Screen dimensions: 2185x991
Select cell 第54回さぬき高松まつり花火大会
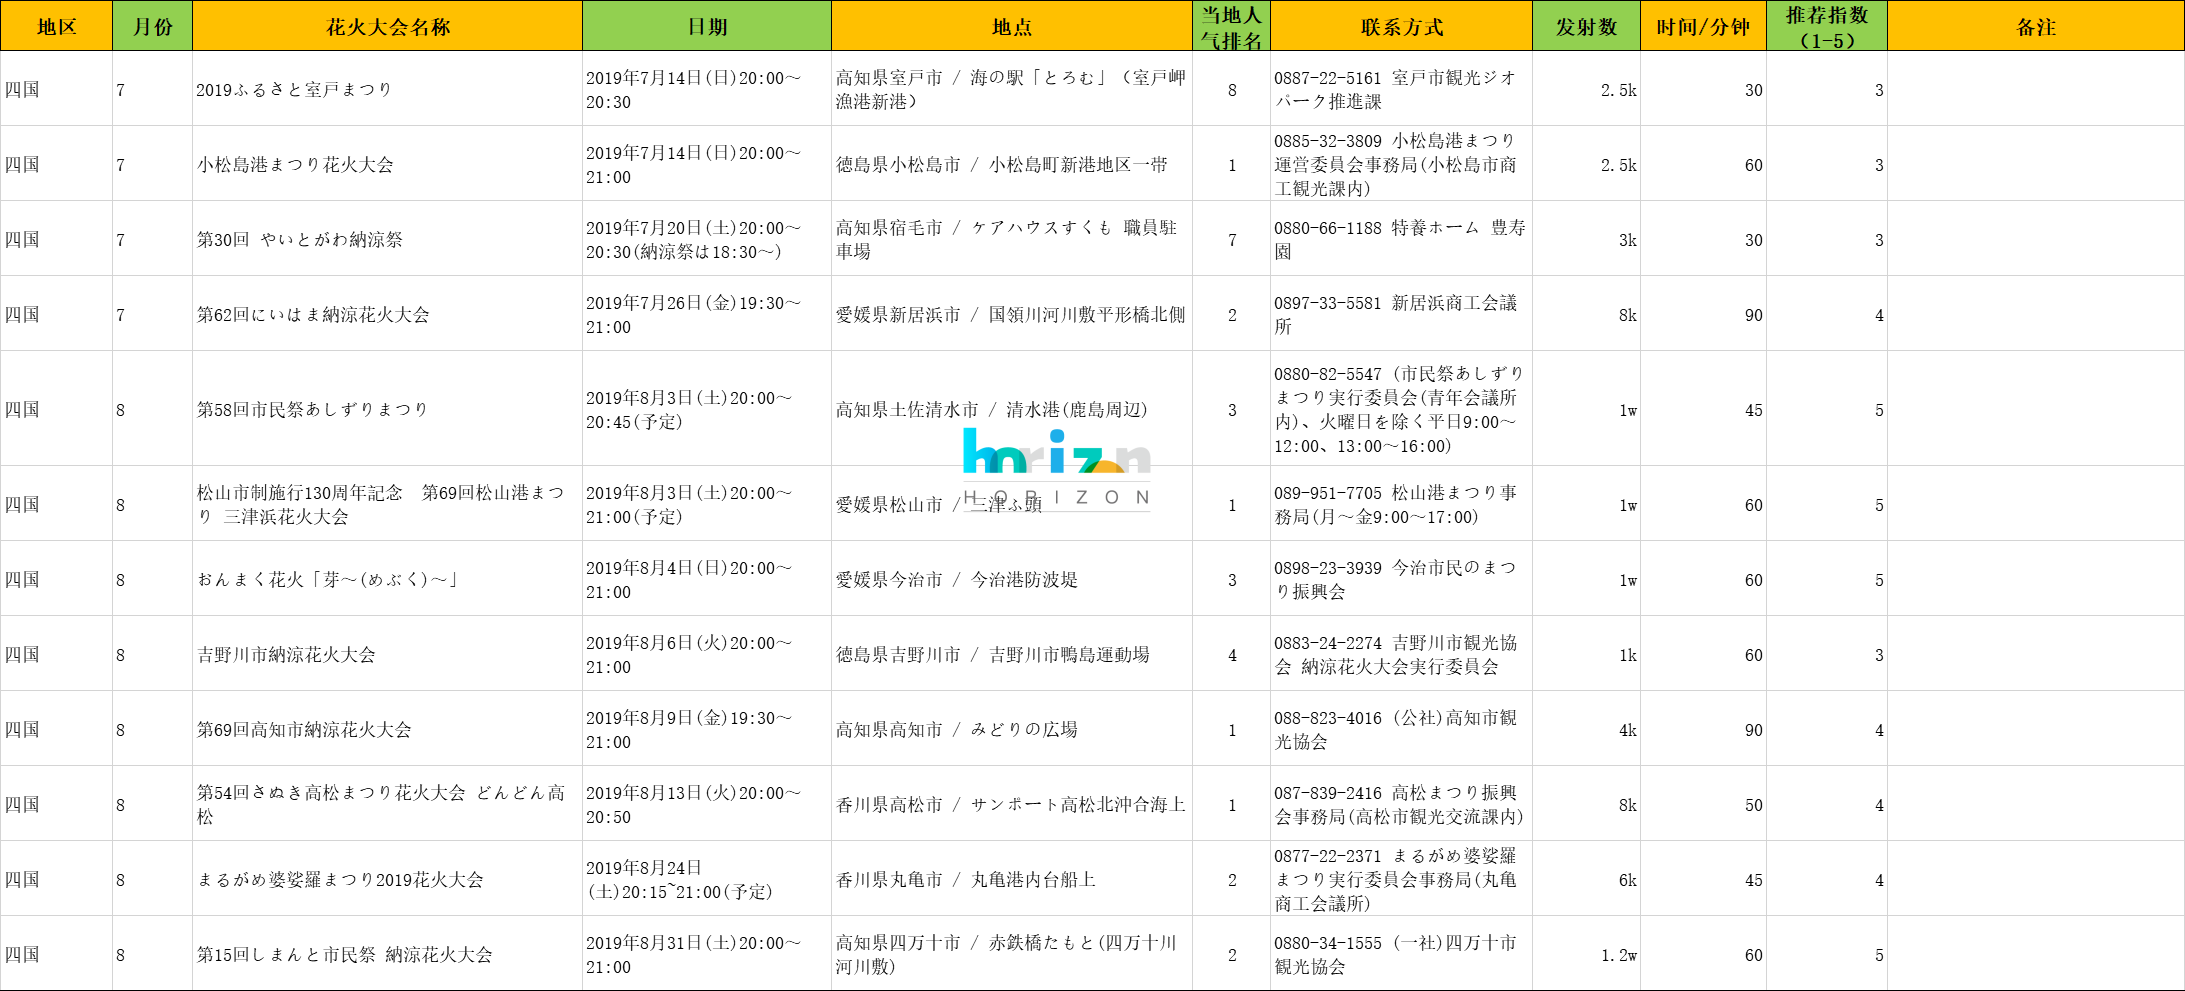[387, 804]
